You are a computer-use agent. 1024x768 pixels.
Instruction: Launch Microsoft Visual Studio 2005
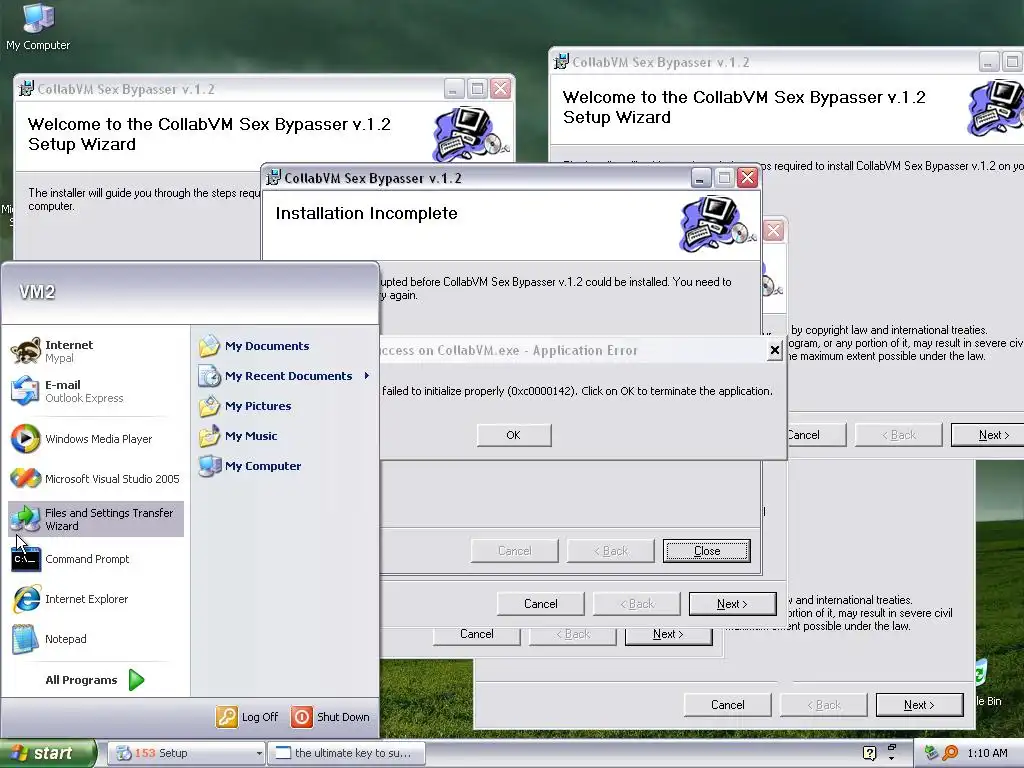click(x=96, y=479)
